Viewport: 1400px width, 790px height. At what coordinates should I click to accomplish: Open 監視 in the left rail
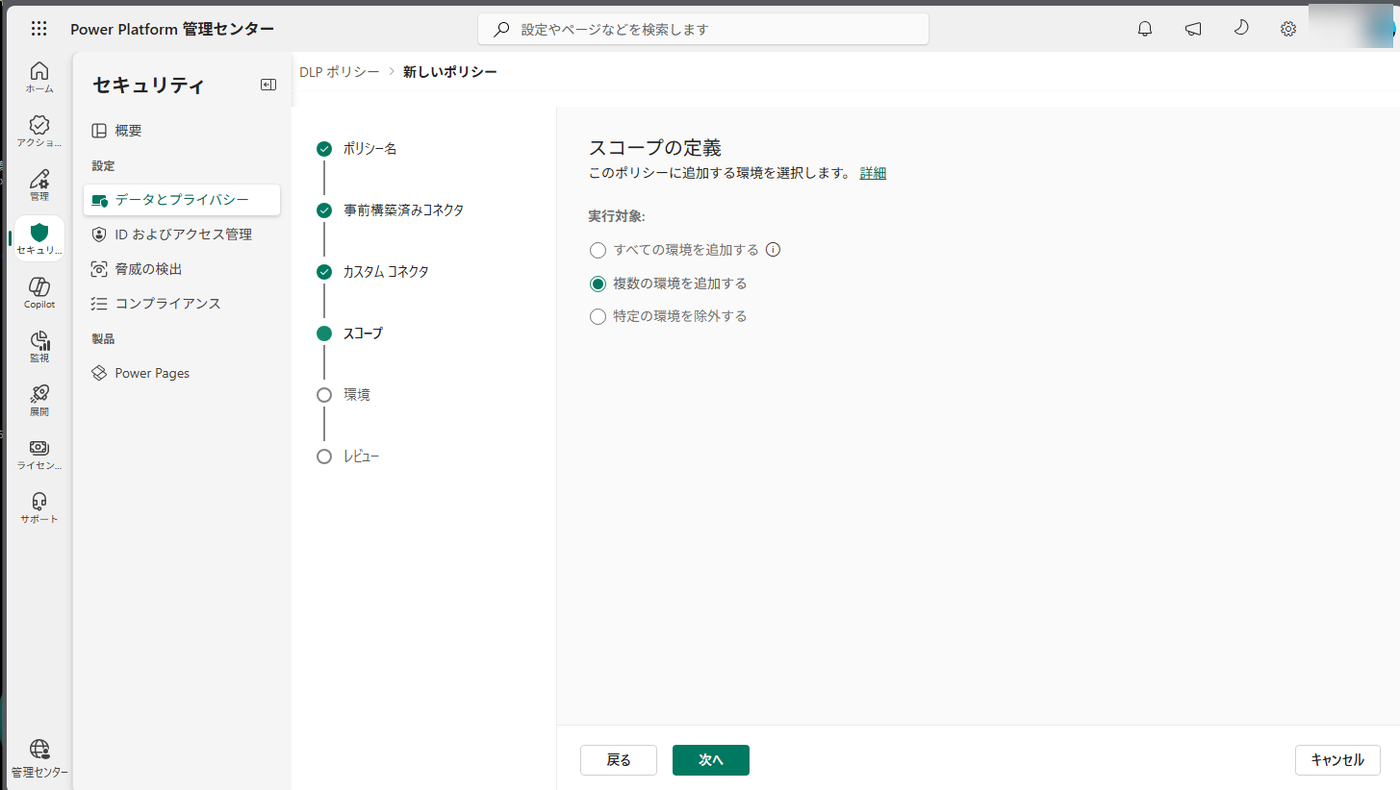coord(39,347)
